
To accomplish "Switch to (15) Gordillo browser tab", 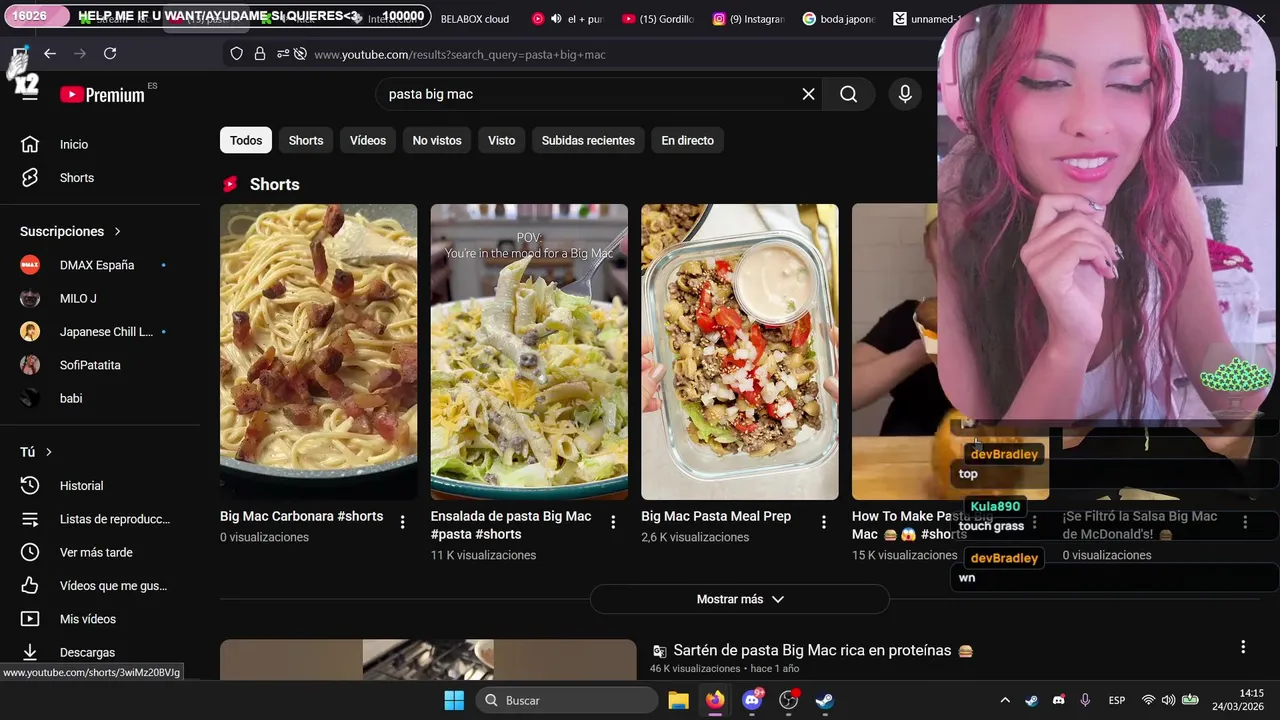I will click(x=657, y=19).
